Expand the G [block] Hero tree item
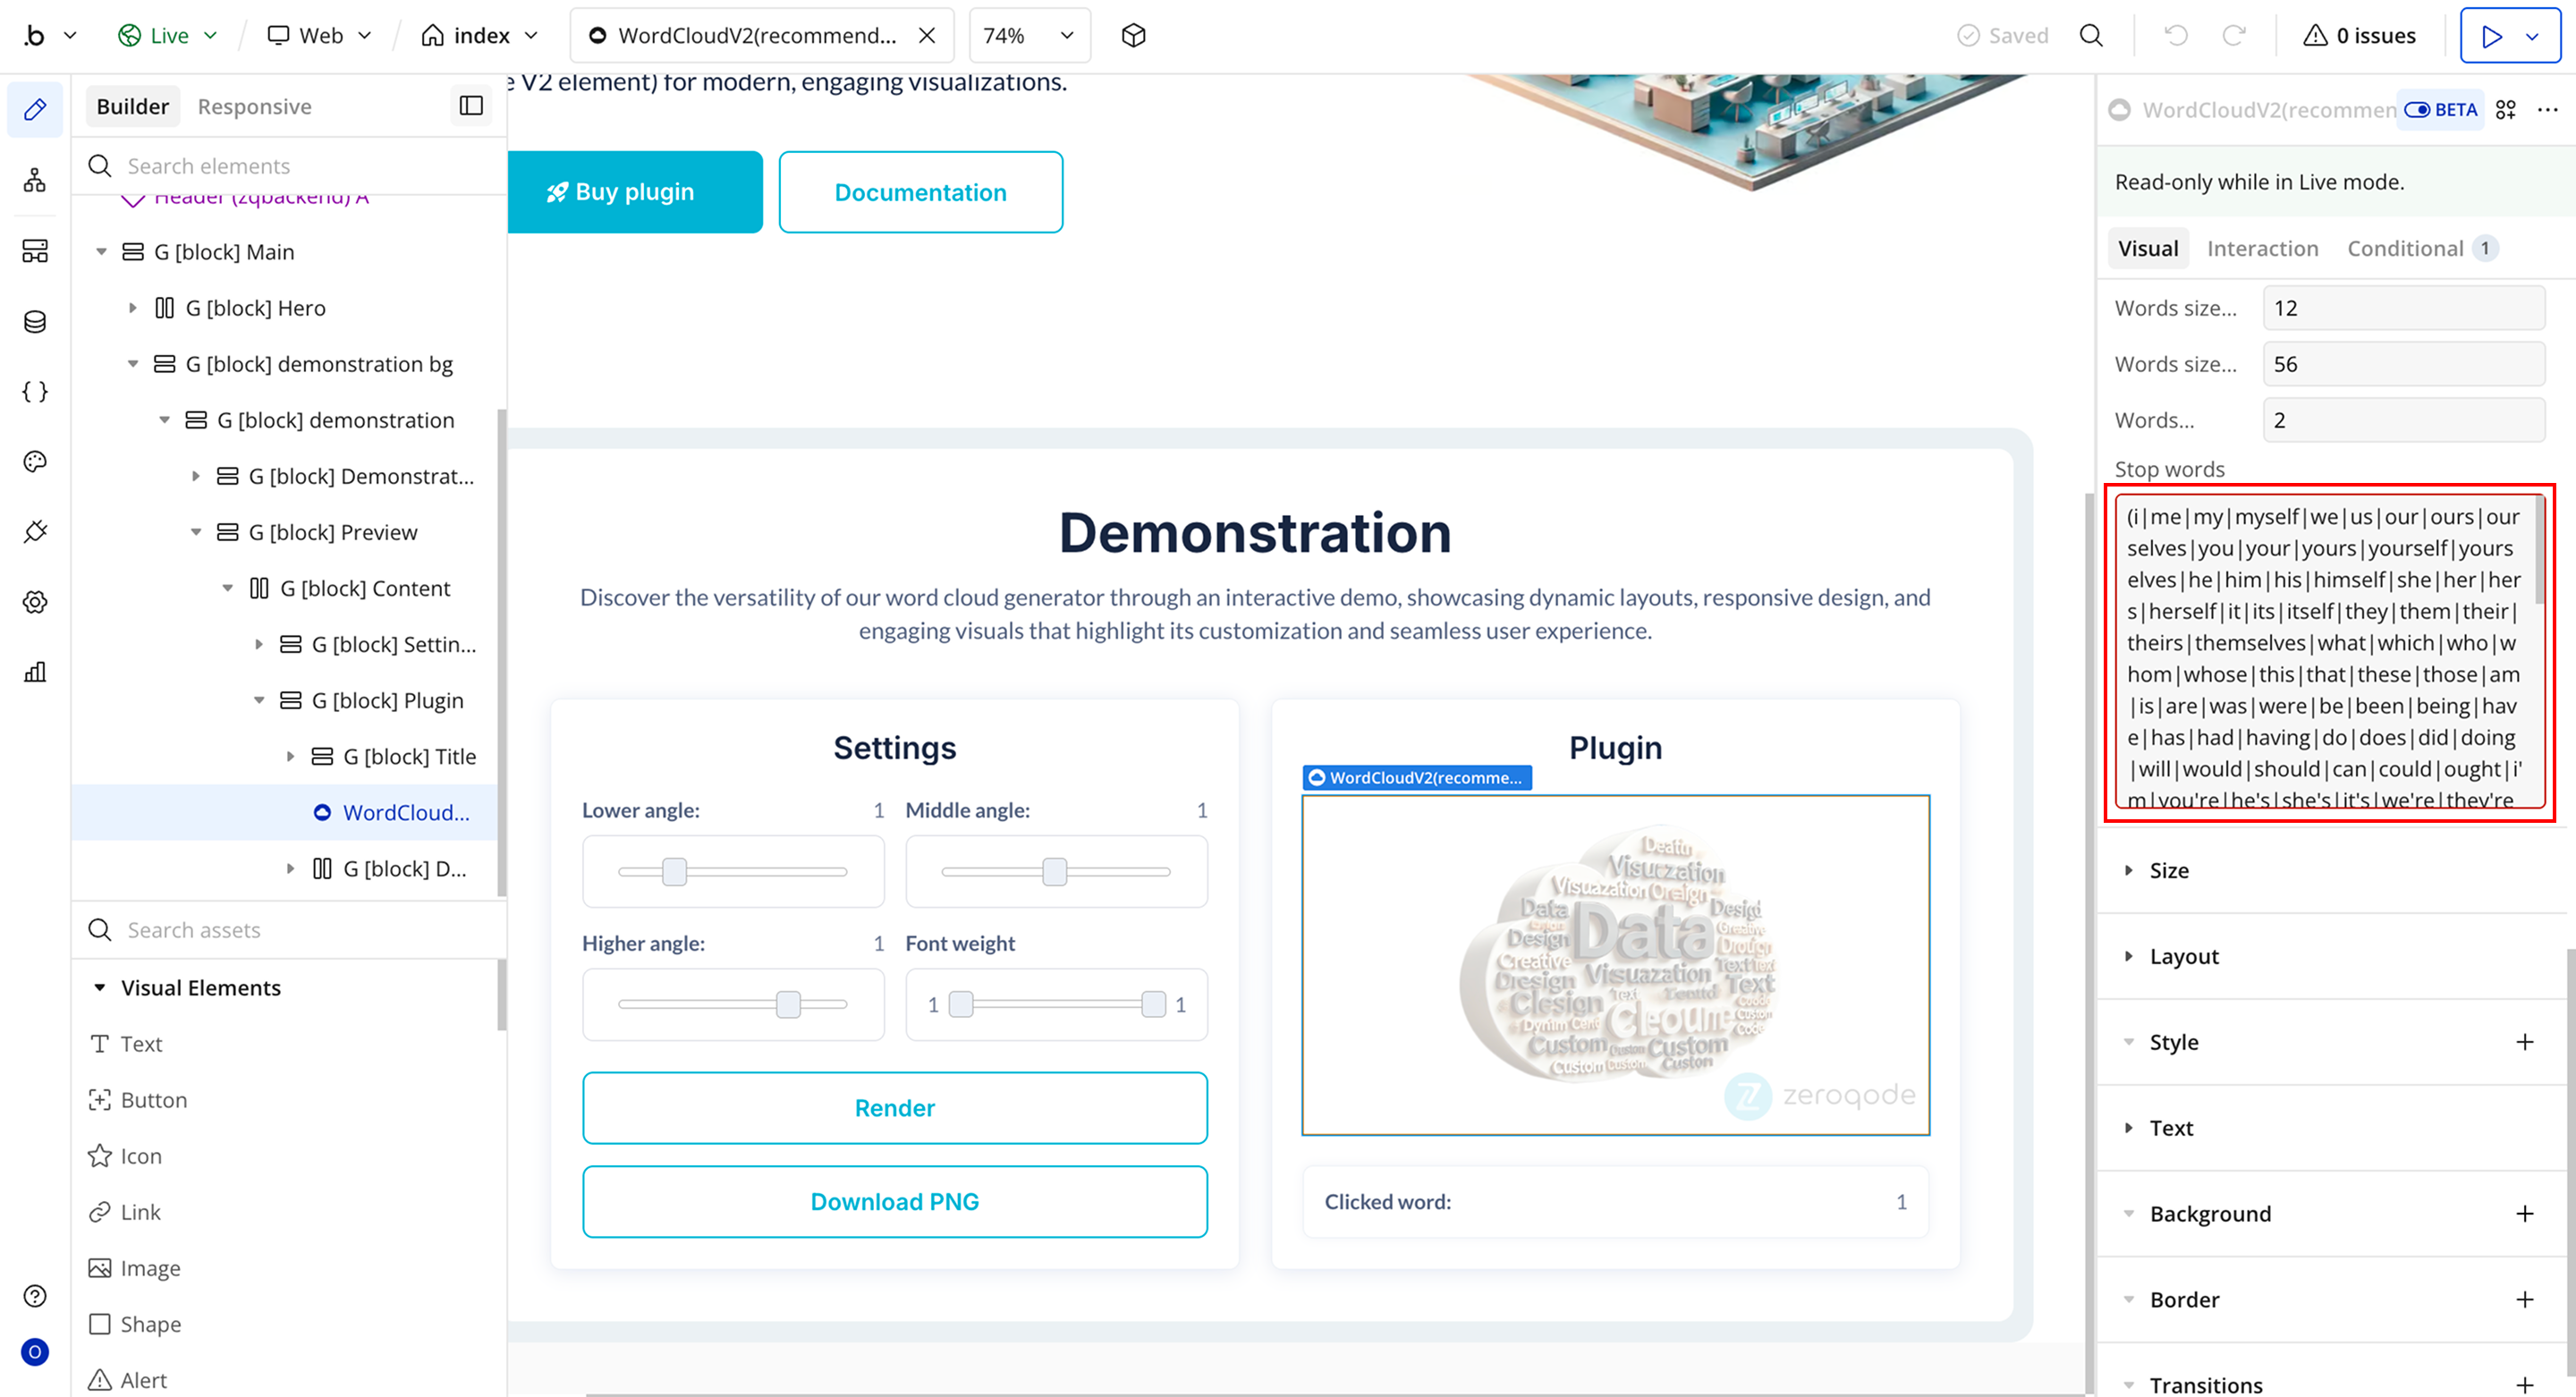This screenshot has height=1397, width=2576. 132,308
